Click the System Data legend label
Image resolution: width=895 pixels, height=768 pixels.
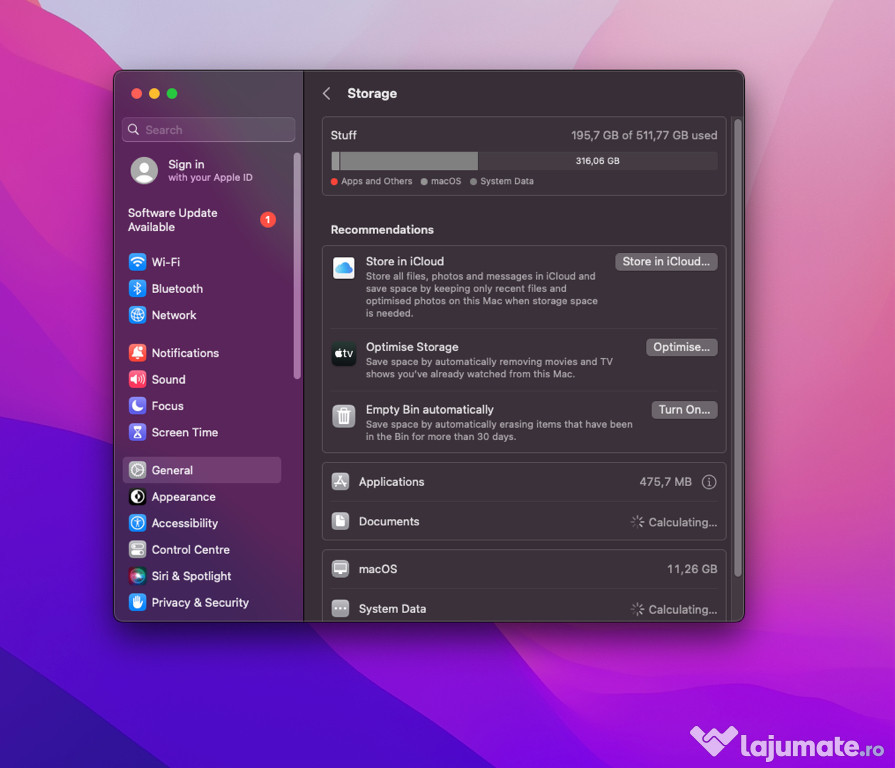pos(507,181)
